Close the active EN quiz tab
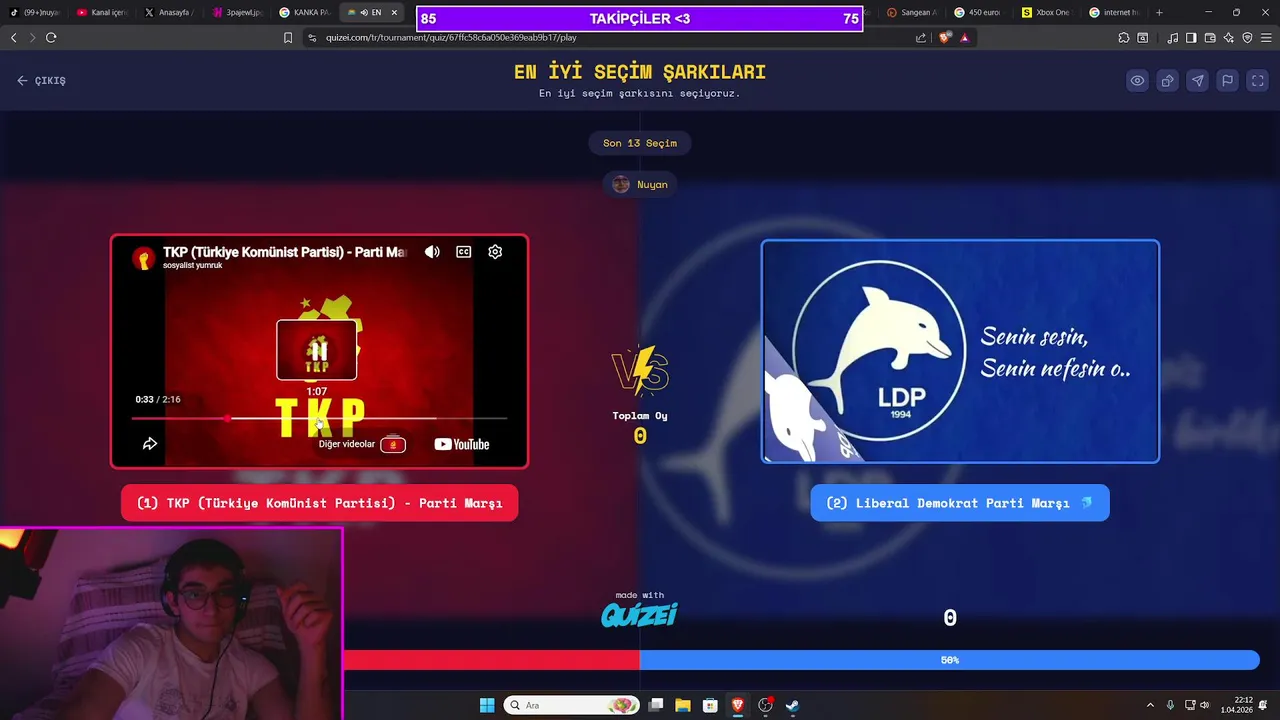Image resolution: width=1280 pixels, height=720 pixels. (394, 12)
